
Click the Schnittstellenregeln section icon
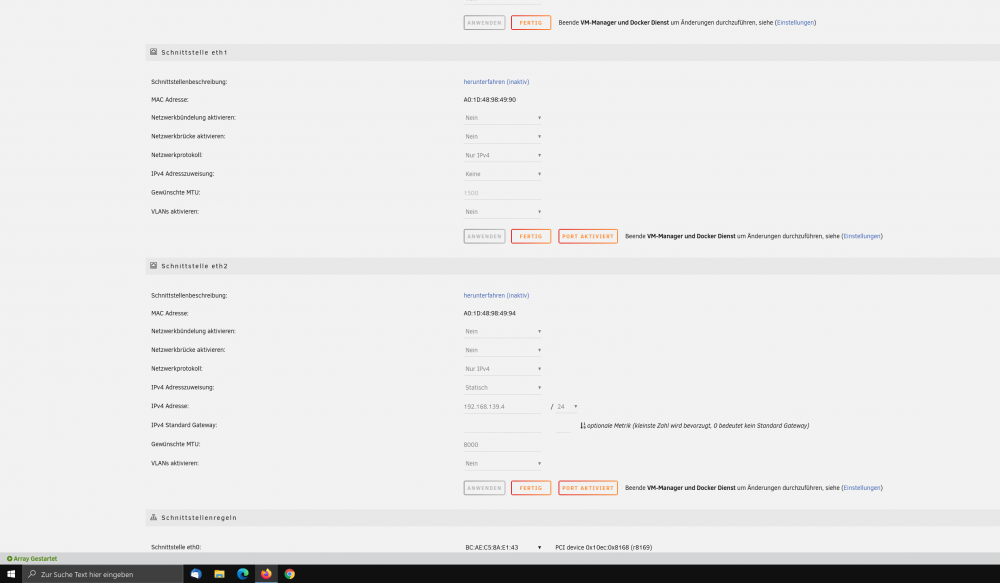(153, 517)
